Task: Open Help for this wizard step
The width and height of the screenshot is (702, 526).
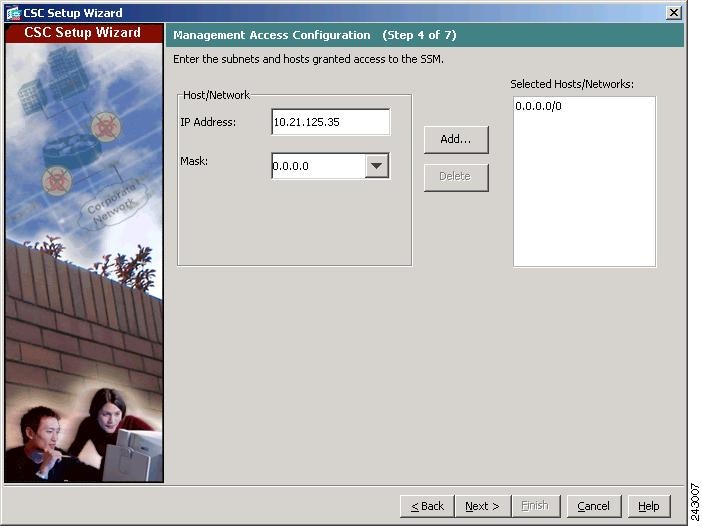Action: pyautogui.click(x=649, y=506)
